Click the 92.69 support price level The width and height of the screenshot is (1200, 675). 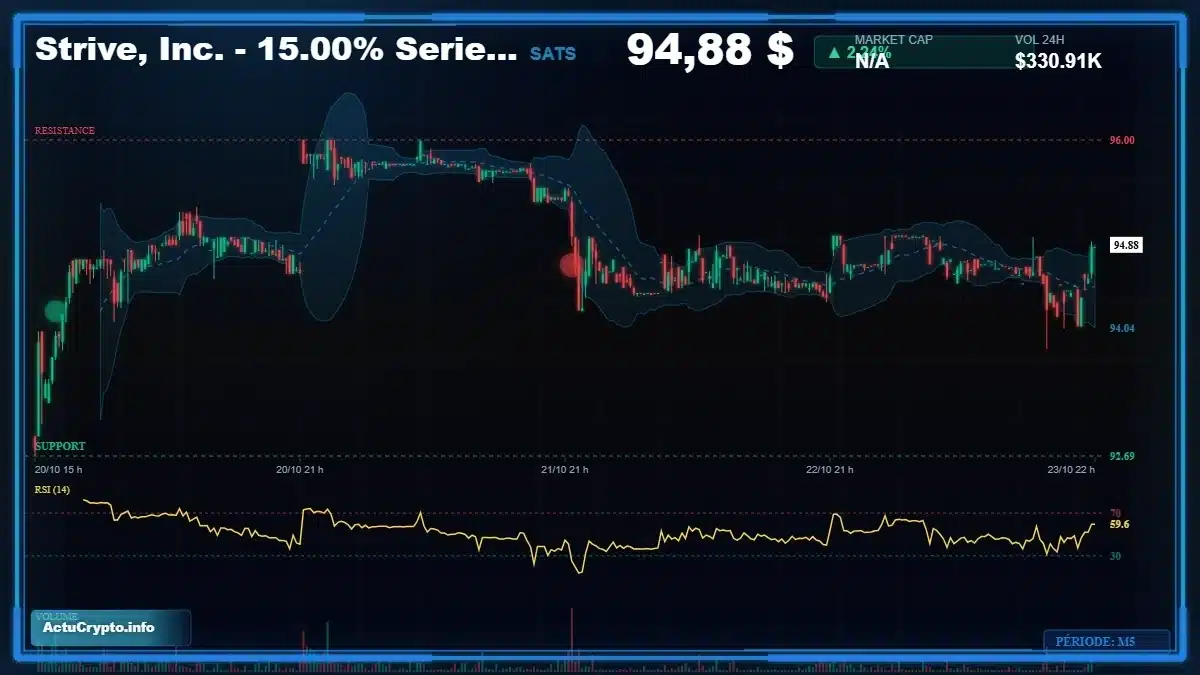coord(1122,457)
